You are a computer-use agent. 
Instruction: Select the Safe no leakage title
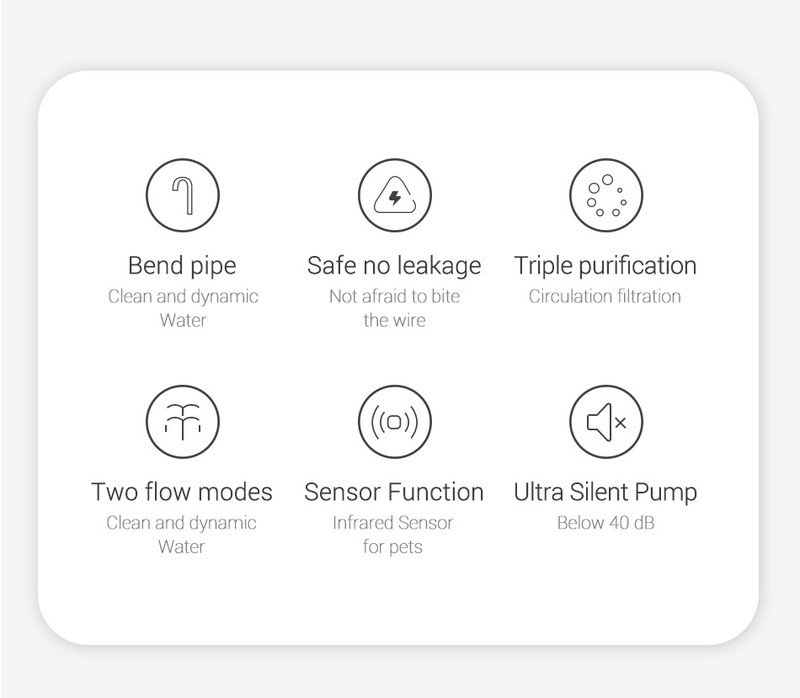[394, 266]
